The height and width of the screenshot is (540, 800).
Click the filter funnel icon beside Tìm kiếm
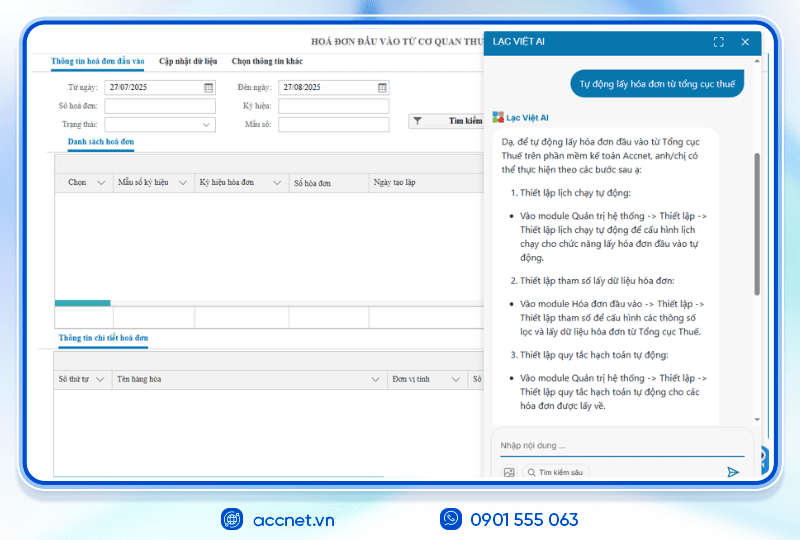[x=417, y=121]
